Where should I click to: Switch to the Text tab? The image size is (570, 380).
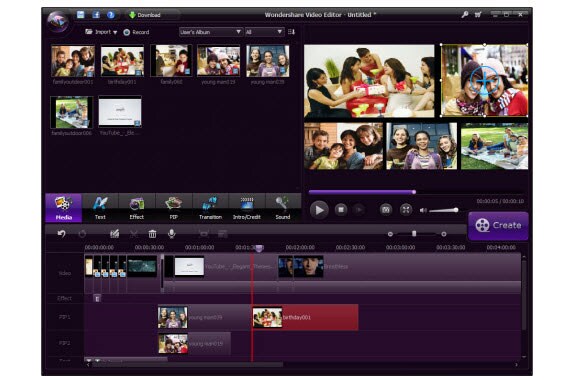[x=100, y=208]
